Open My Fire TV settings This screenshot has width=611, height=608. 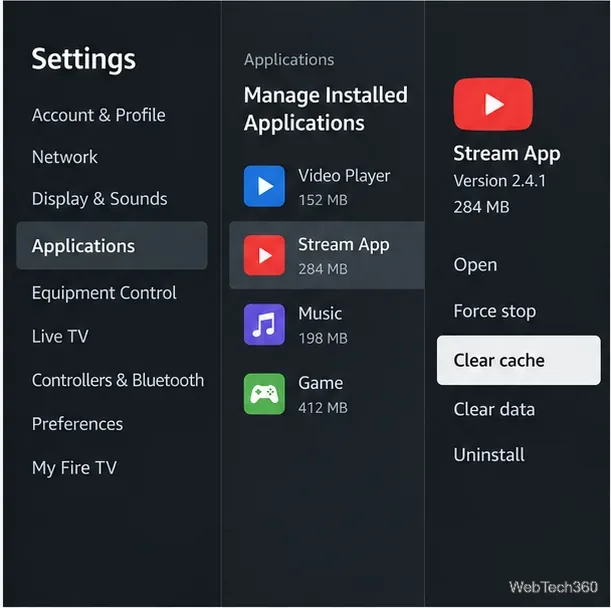[74, 468]
